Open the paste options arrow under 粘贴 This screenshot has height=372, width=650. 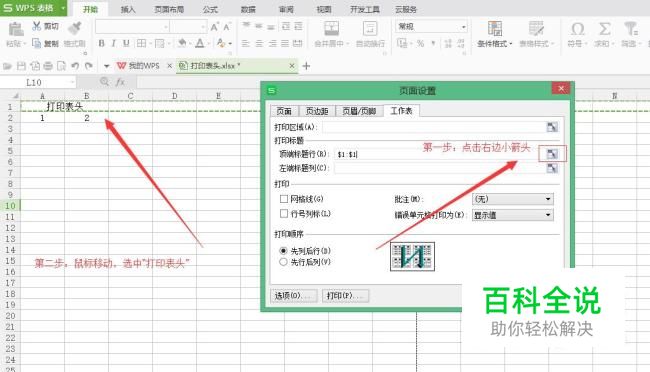24,44
